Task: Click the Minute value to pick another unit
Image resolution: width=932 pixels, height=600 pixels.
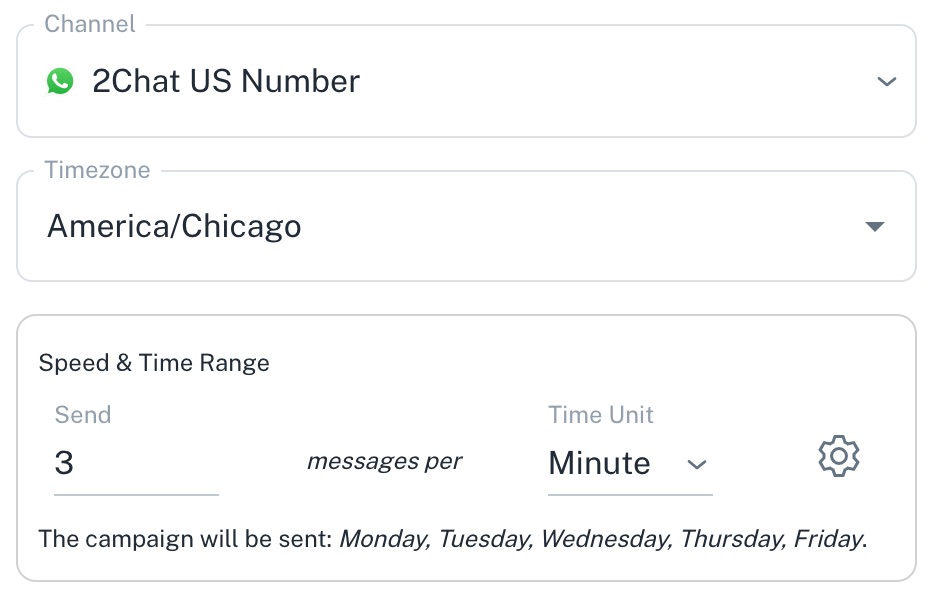Action: (x=598, y=463)
